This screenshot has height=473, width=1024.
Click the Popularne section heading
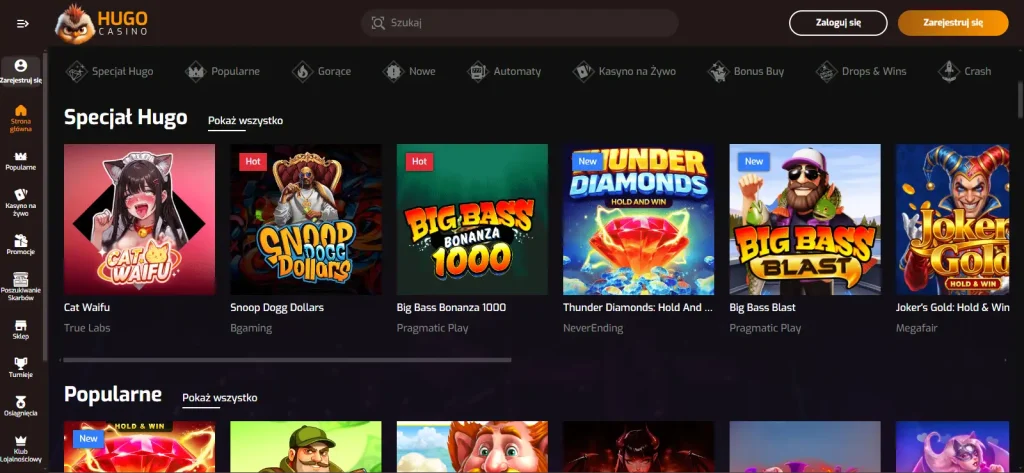click(113, 394)
